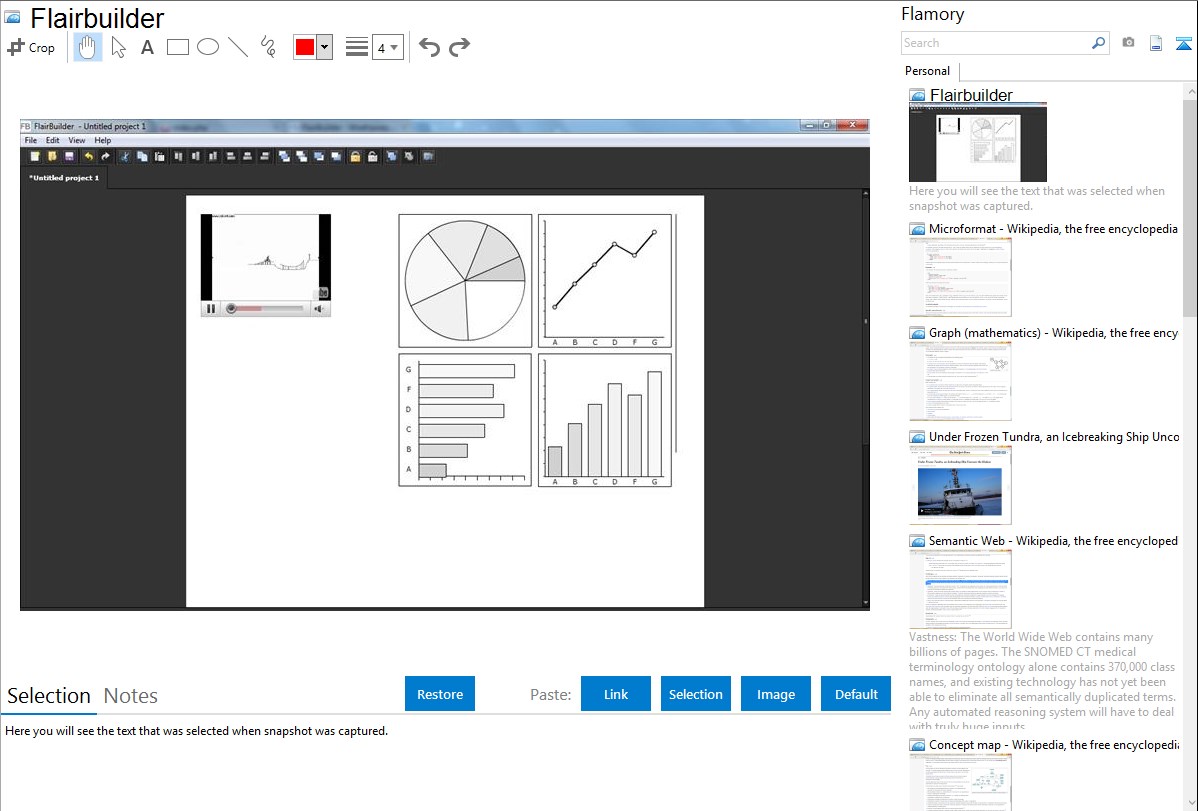Select the rectangle drawing tool

click(177, 47)
